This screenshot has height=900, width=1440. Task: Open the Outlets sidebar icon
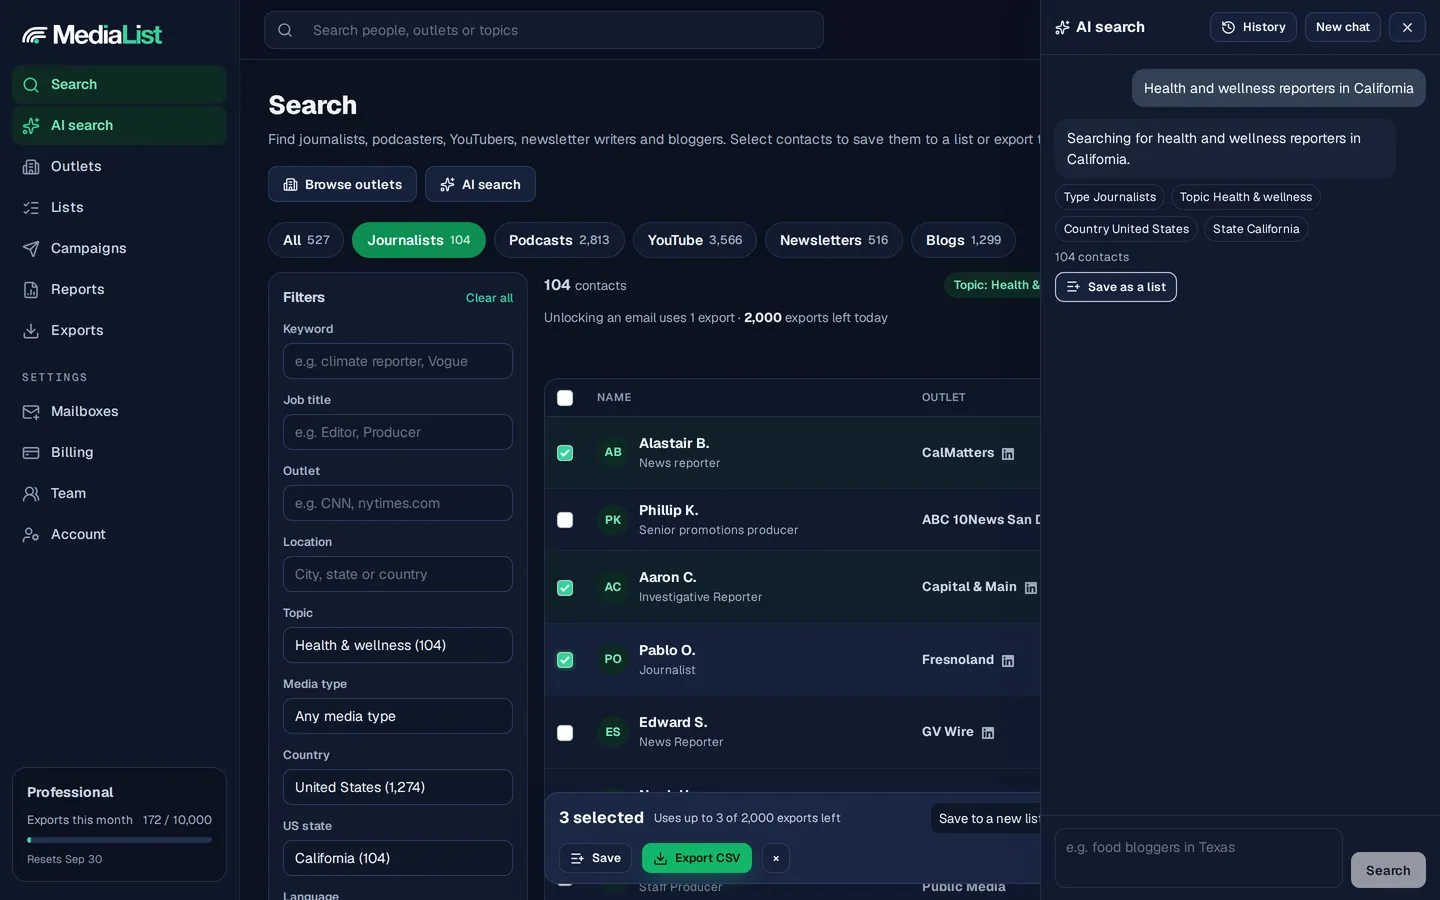coord(31,167)
